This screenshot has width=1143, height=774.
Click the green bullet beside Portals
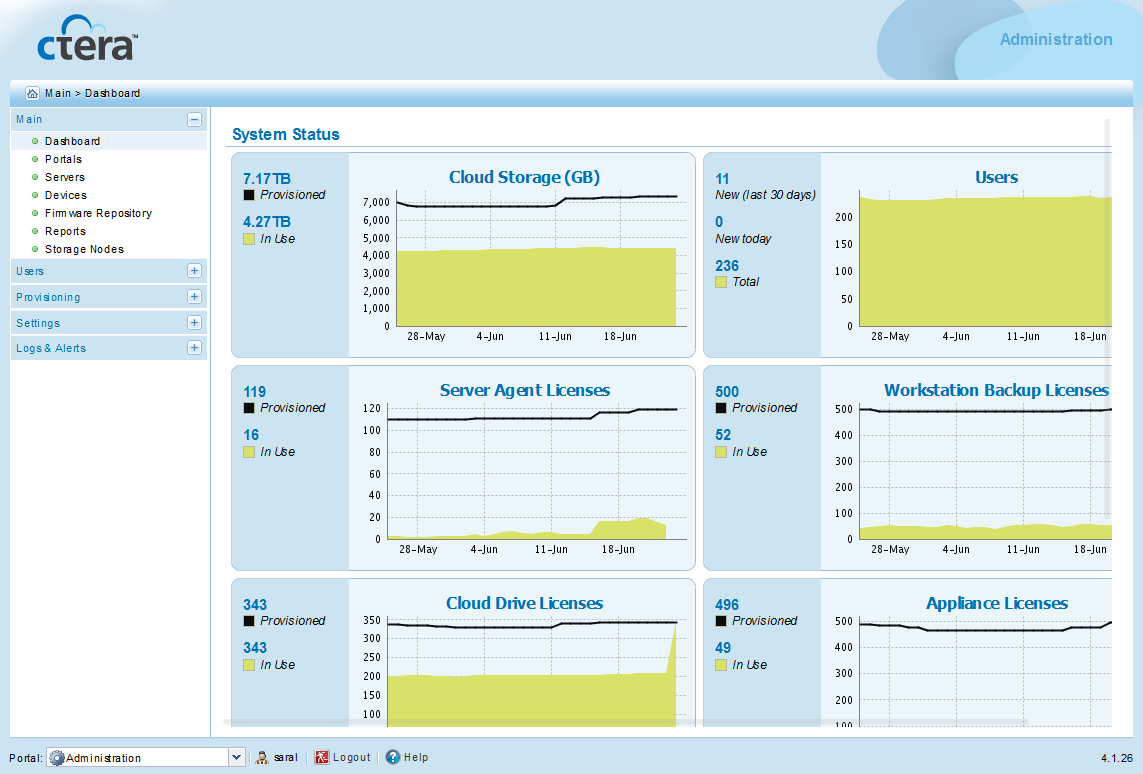click(35, 159)
